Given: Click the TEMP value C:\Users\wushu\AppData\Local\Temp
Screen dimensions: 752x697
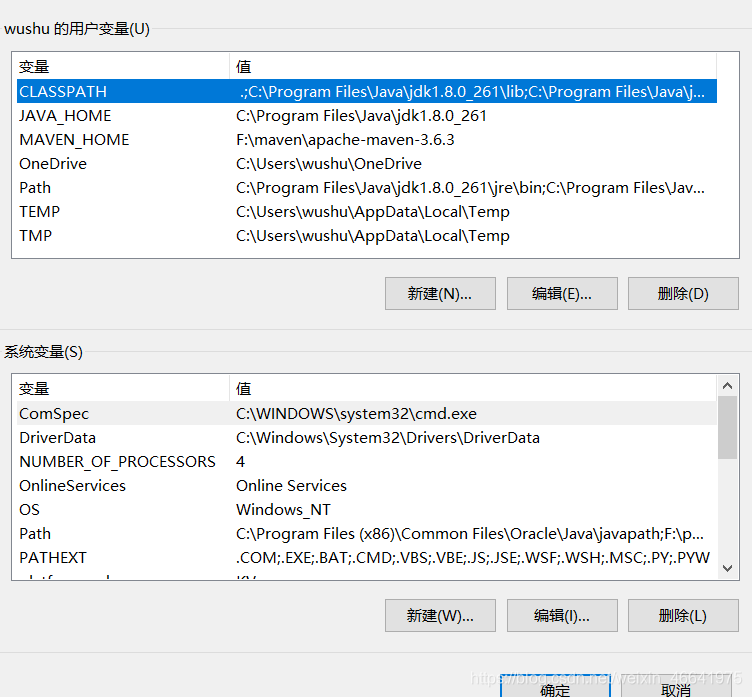Looking at the screenshot, I should [373, 212].
